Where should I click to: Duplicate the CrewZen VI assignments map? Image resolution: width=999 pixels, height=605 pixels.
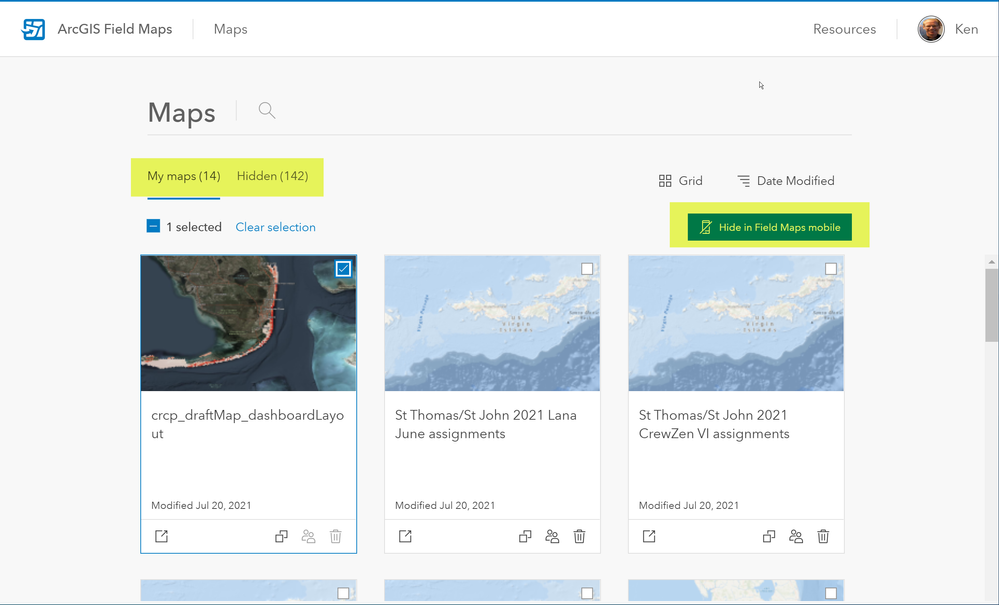tap(769, 536)
